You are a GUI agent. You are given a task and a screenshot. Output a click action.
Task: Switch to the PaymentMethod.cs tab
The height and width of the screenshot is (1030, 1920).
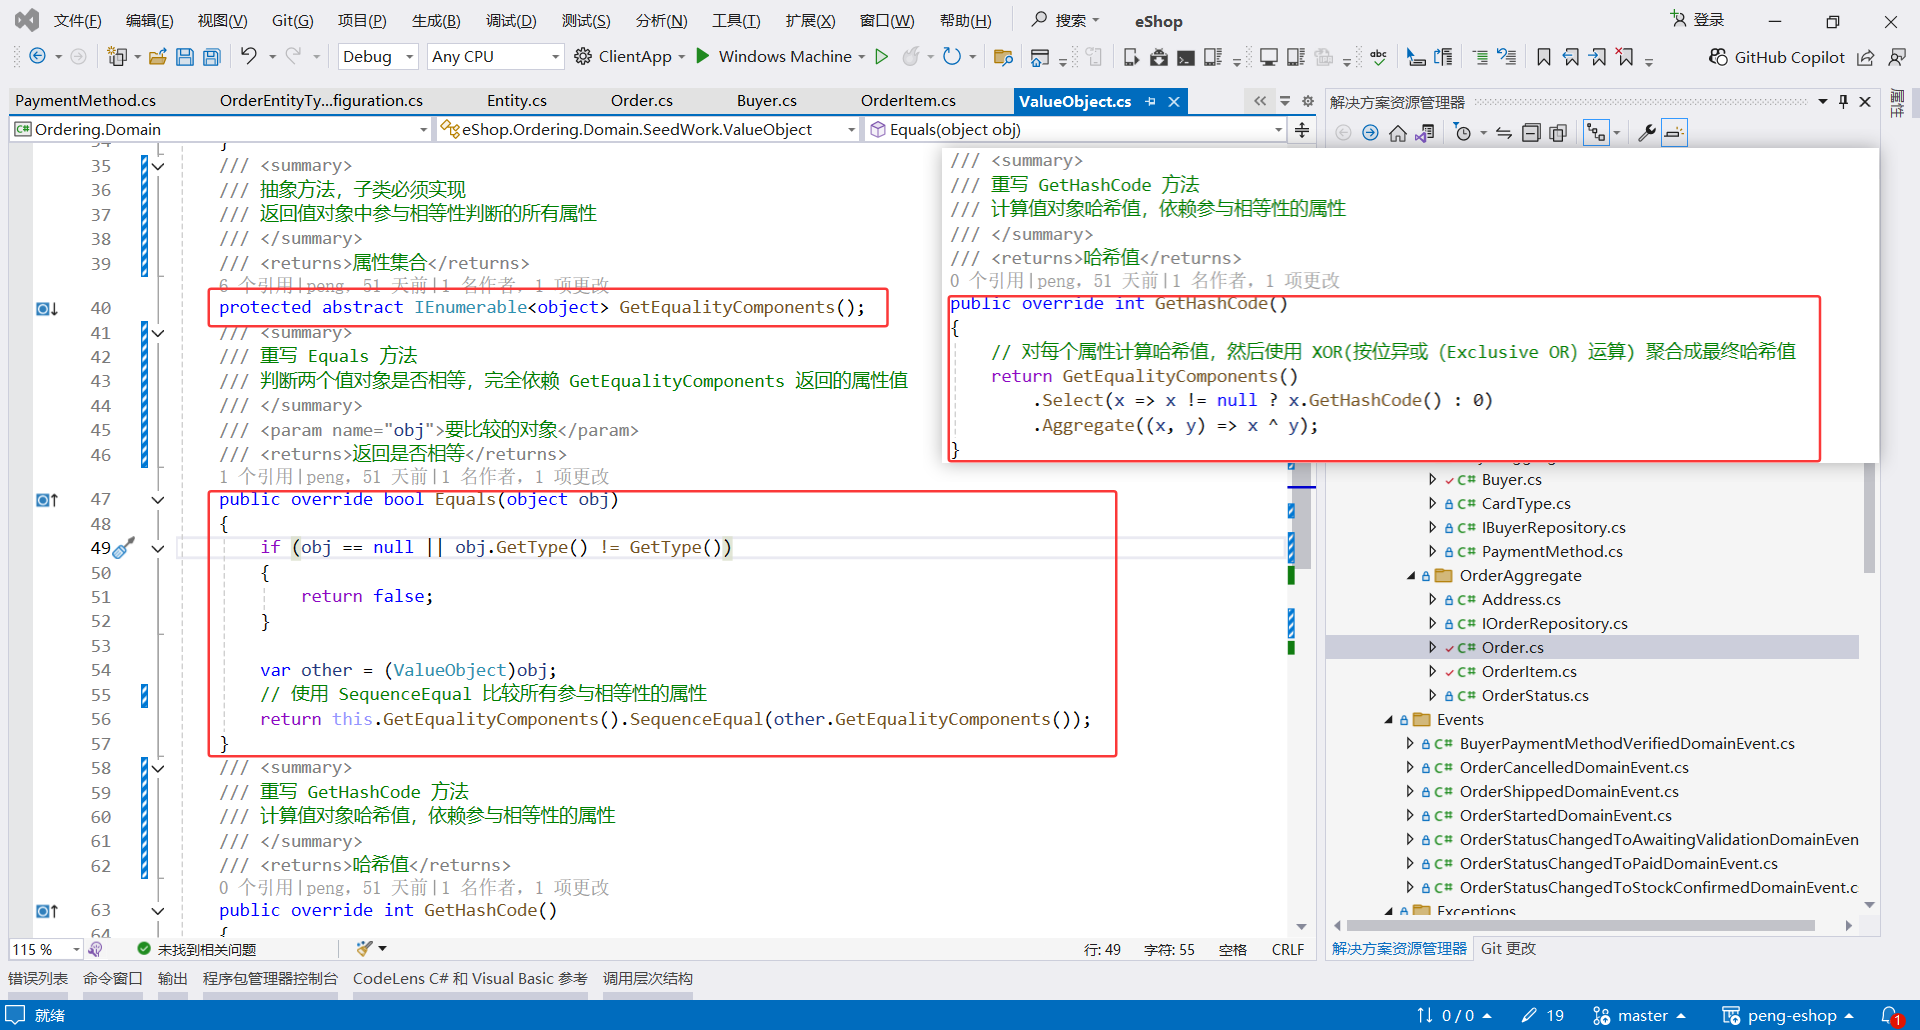[86, 100]
